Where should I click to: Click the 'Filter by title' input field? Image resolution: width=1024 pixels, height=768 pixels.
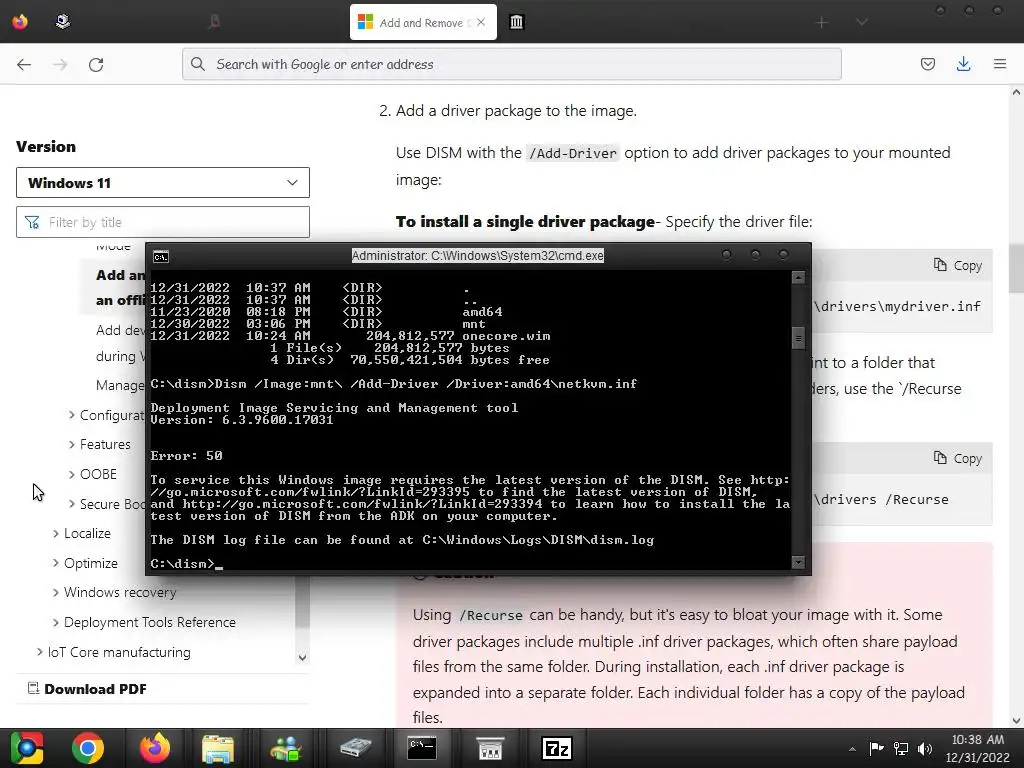163,222
